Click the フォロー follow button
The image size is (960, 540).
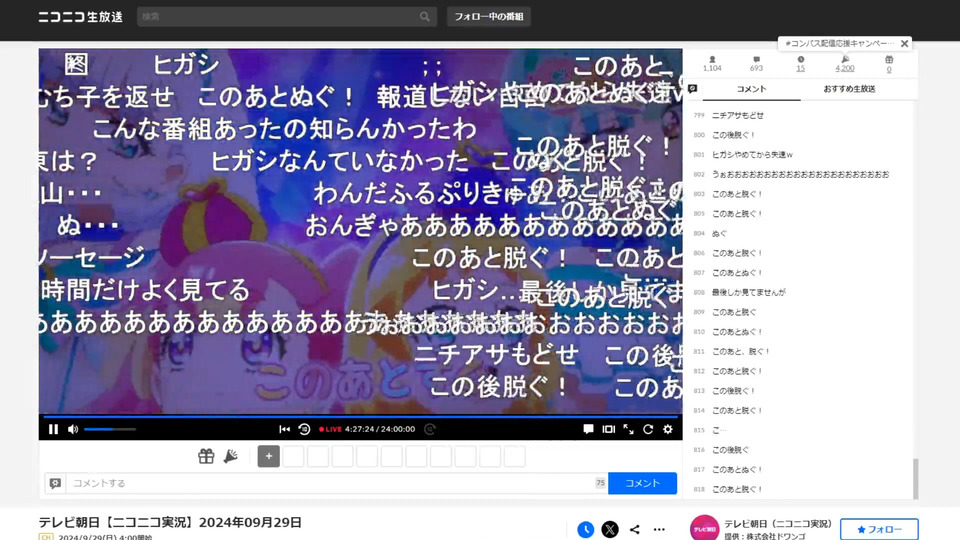pos(879,530)
